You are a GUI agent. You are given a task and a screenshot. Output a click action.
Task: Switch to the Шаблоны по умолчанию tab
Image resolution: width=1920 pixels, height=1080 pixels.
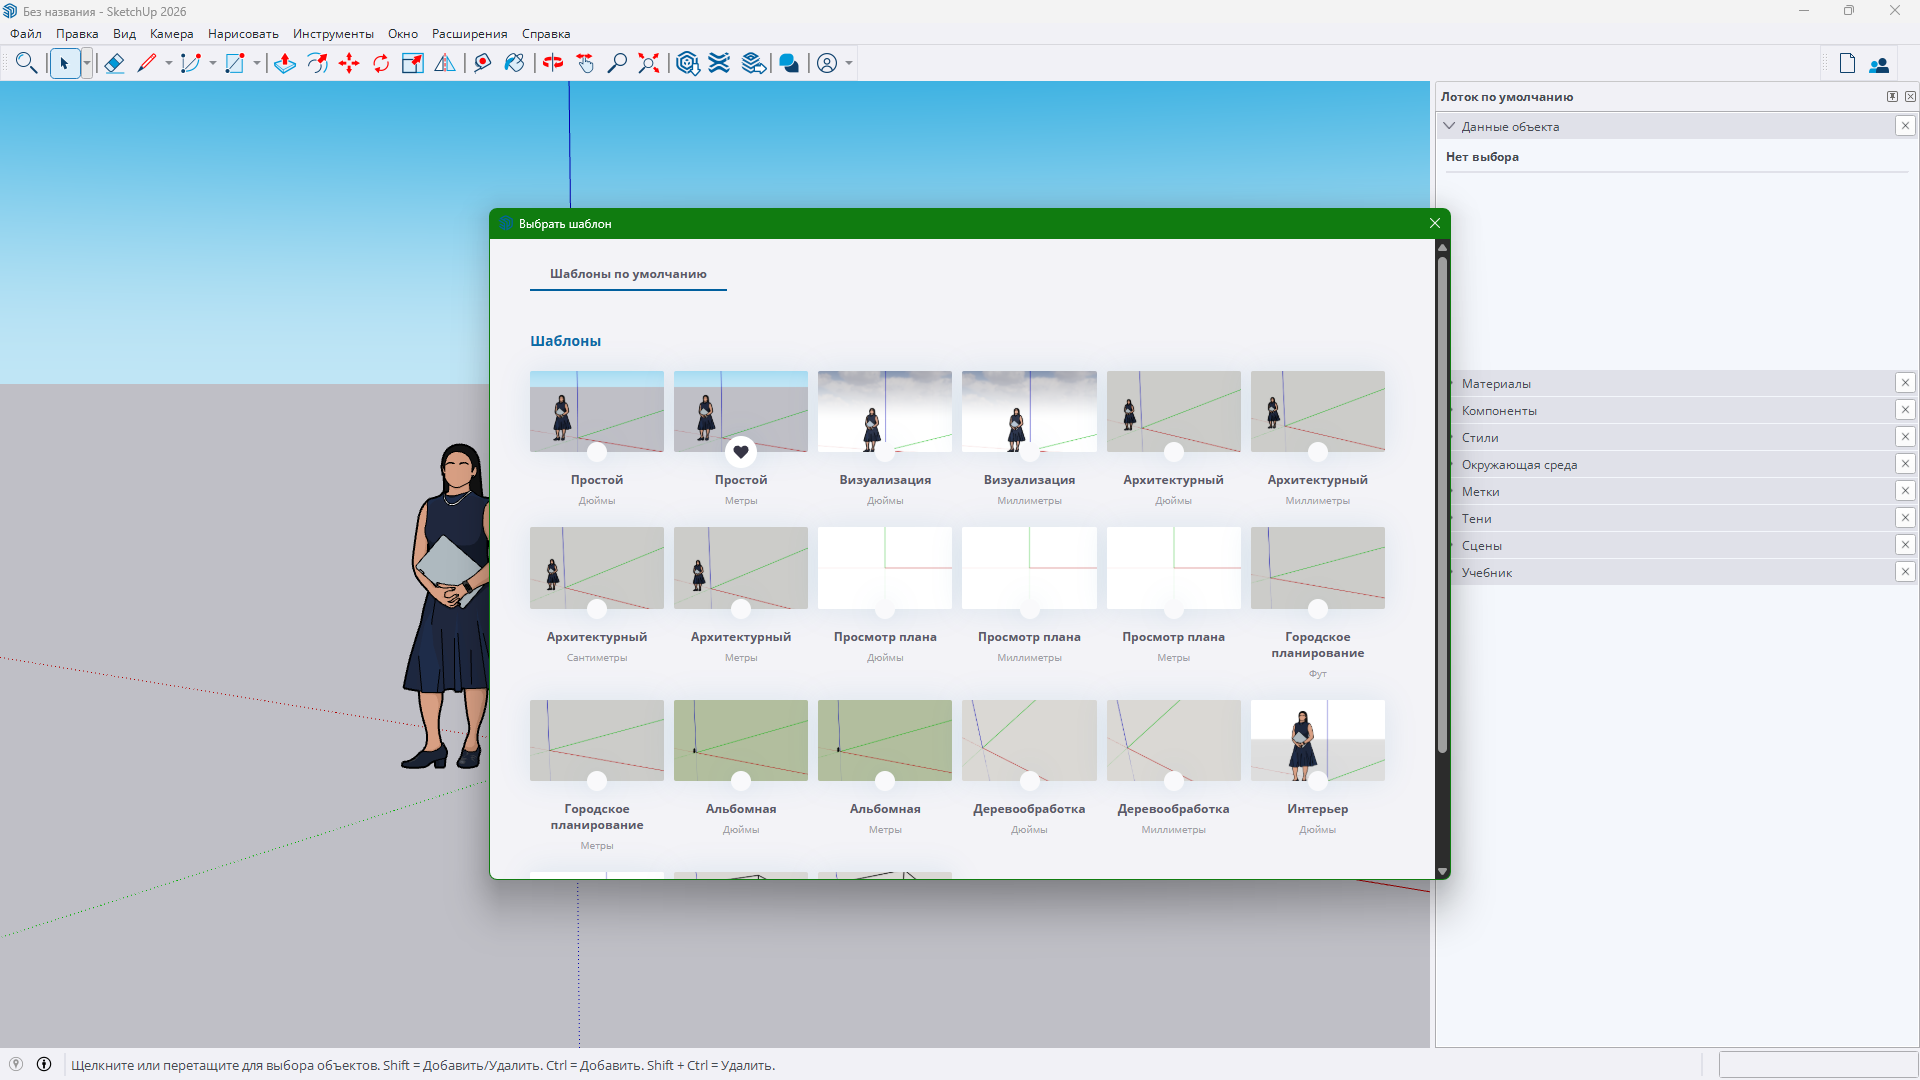pyautogui.click(x=627, y=273)
